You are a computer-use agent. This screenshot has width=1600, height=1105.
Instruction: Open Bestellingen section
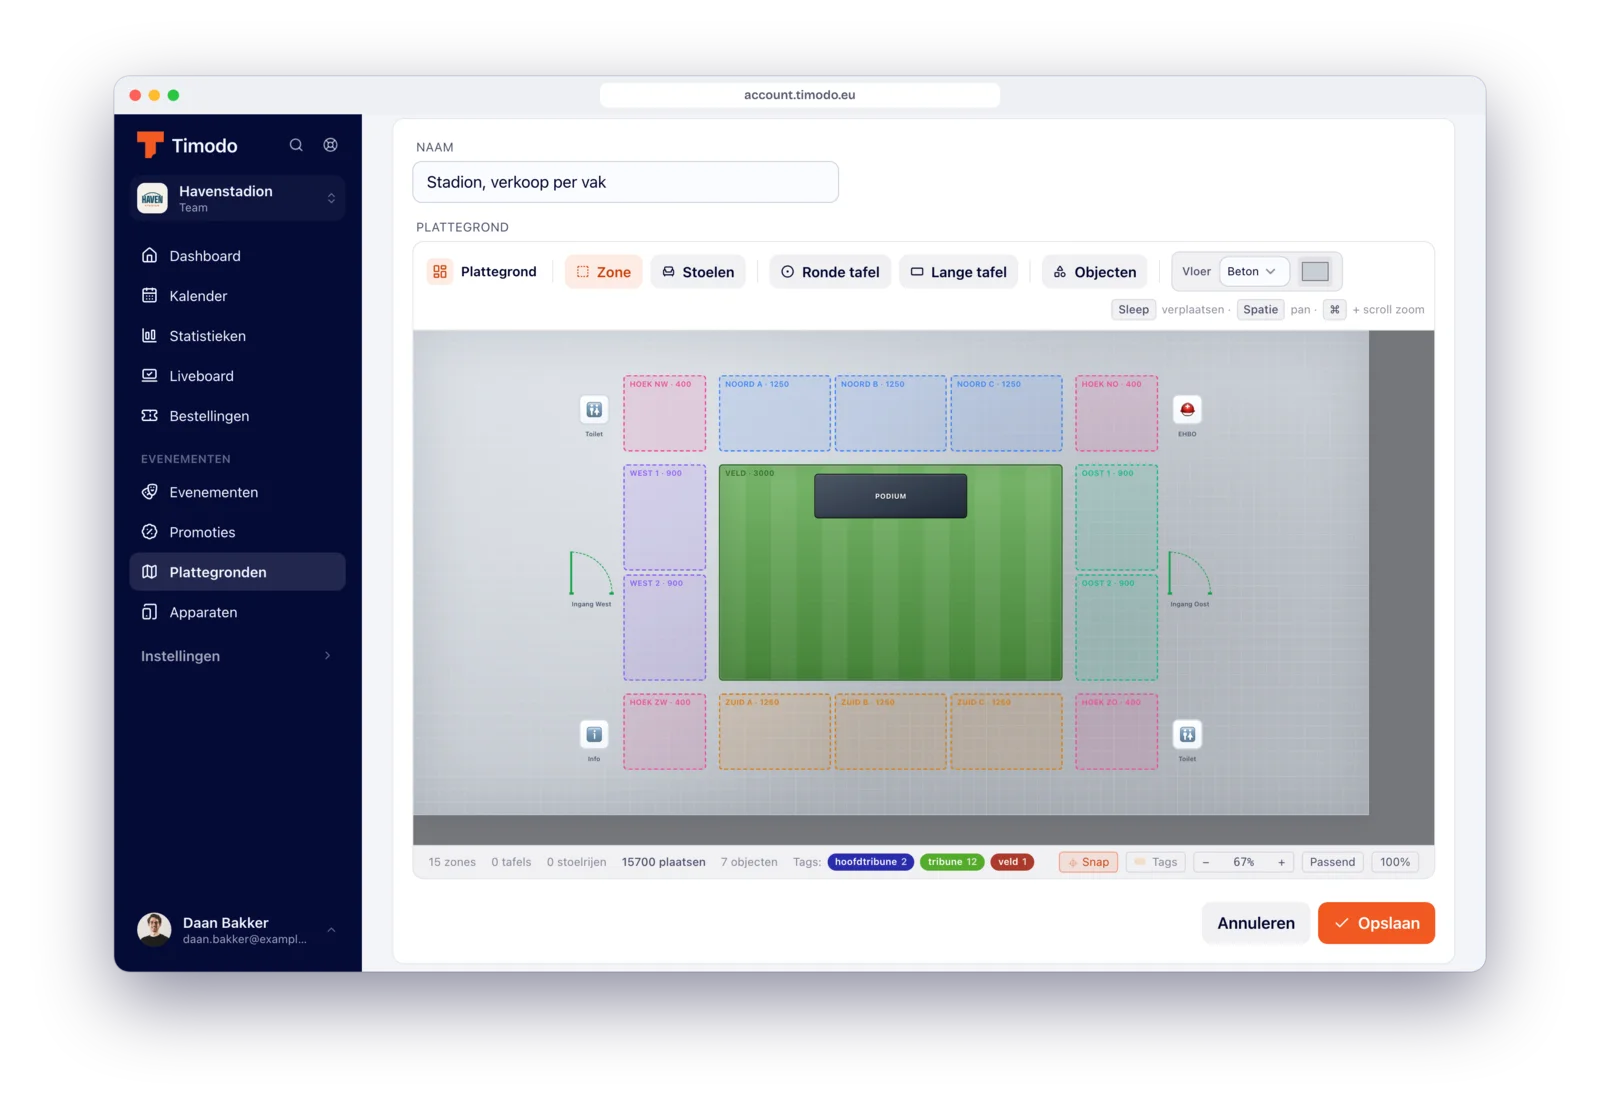pyautogui.click(x=238, y=416)
